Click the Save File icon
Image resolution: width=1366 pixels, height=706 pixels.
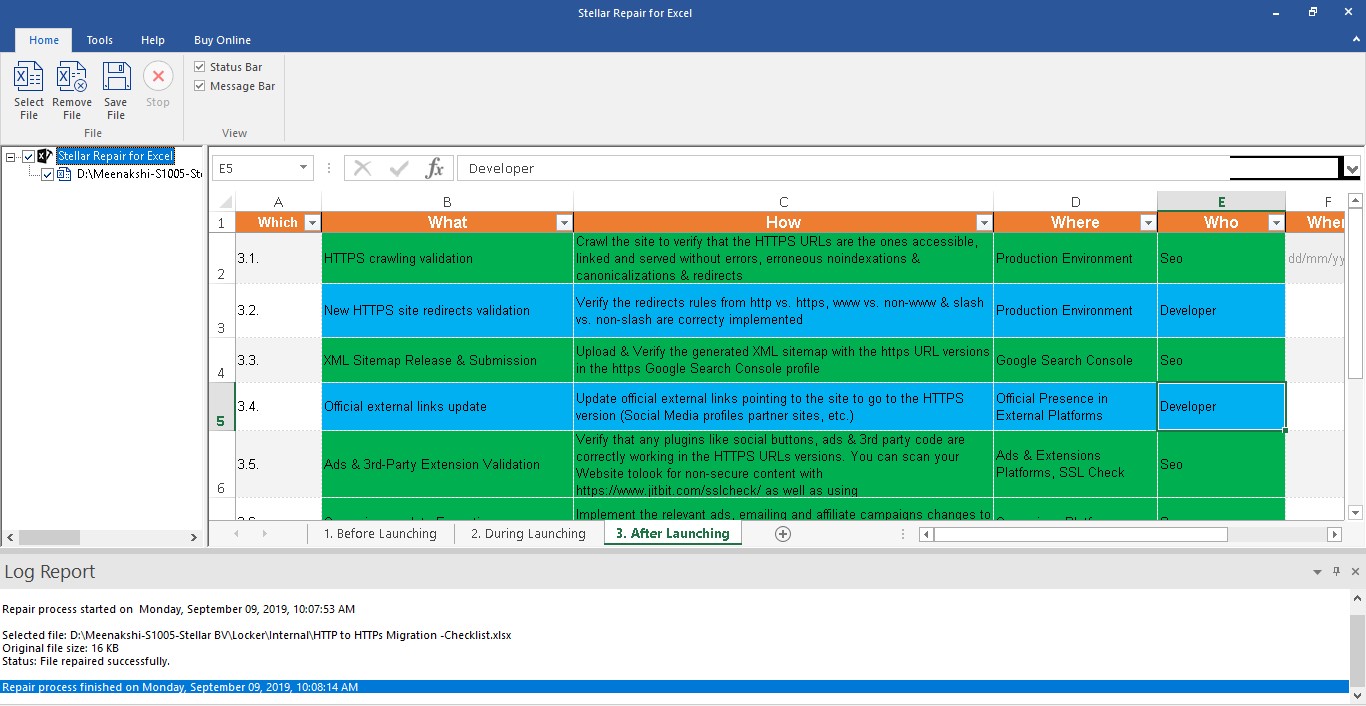coord(116,78)
